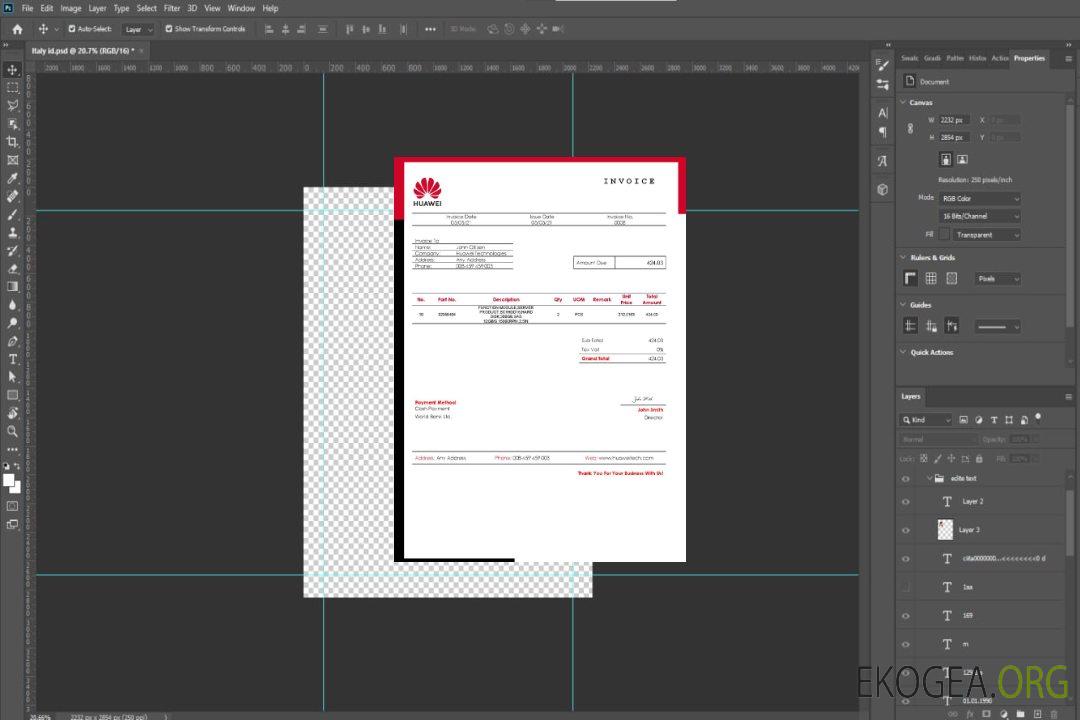Click the Home icon in options bar
This screenshot has width=1080, height=720.
[17, 29]
